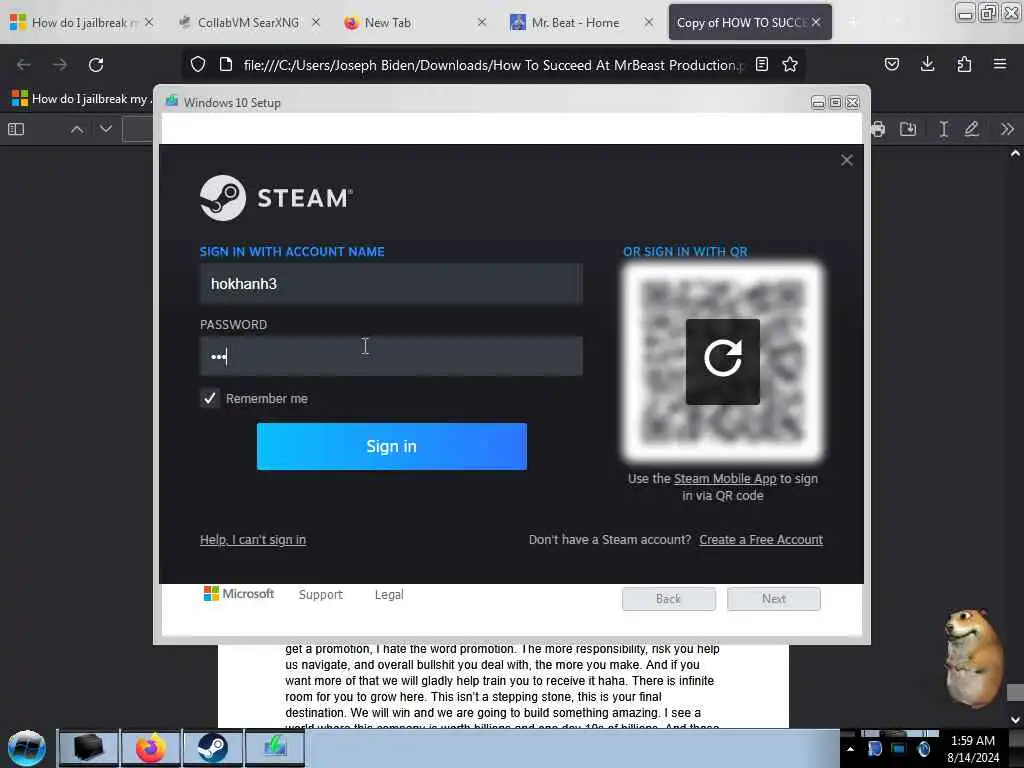Click the hamster desktop mascot
The height and width of the screenshot is (768, 1024).
click(973, 656)
